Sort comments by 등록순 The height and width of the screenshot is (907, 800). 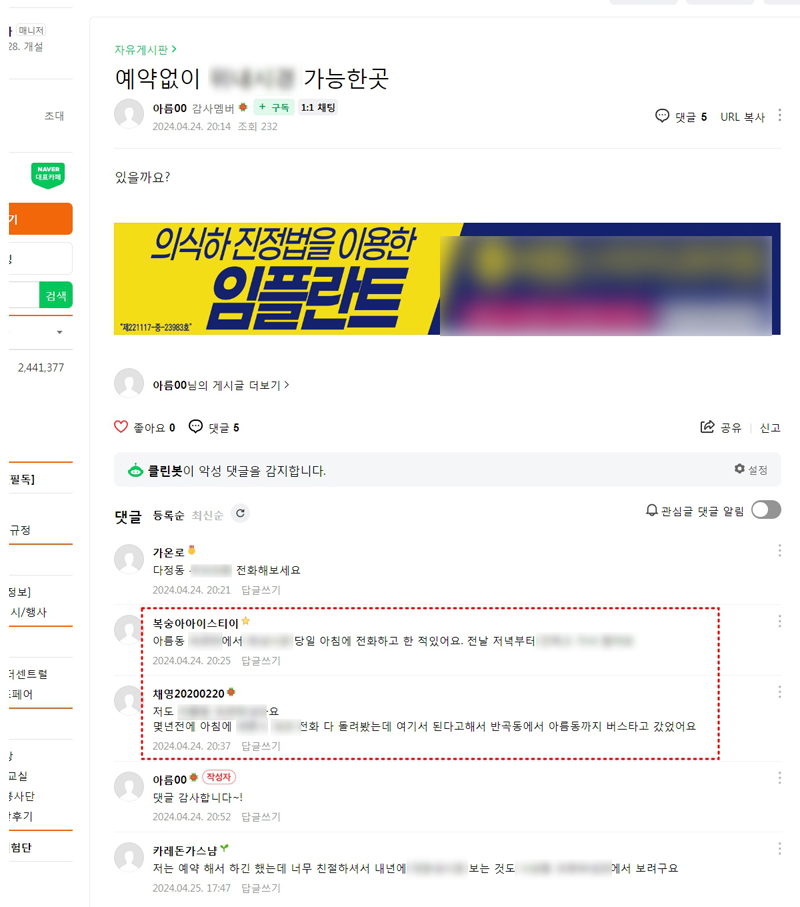tap(168, 515)
